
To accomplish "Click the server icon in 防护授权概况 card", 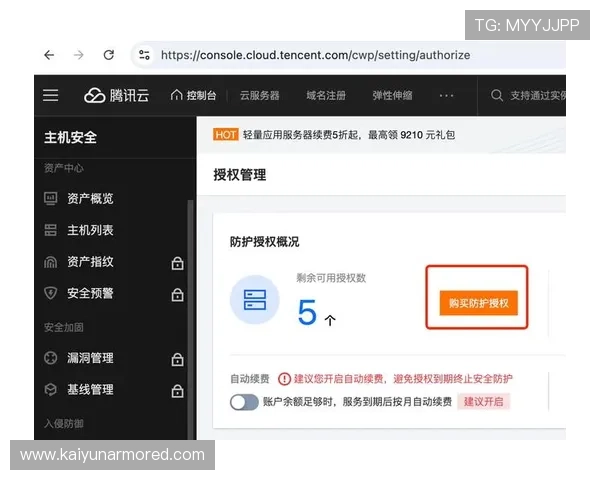I will pos(254,300).
